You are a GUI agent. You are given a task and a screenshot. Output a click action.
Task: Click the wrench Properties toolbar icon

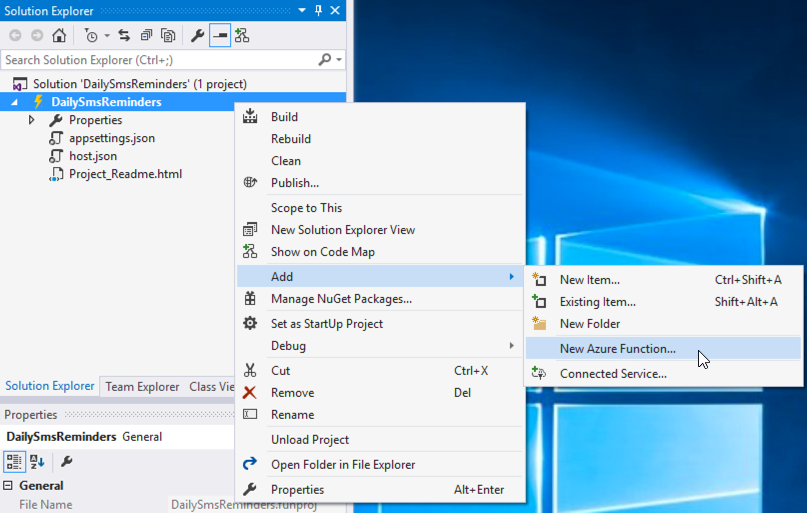(198, 36)
